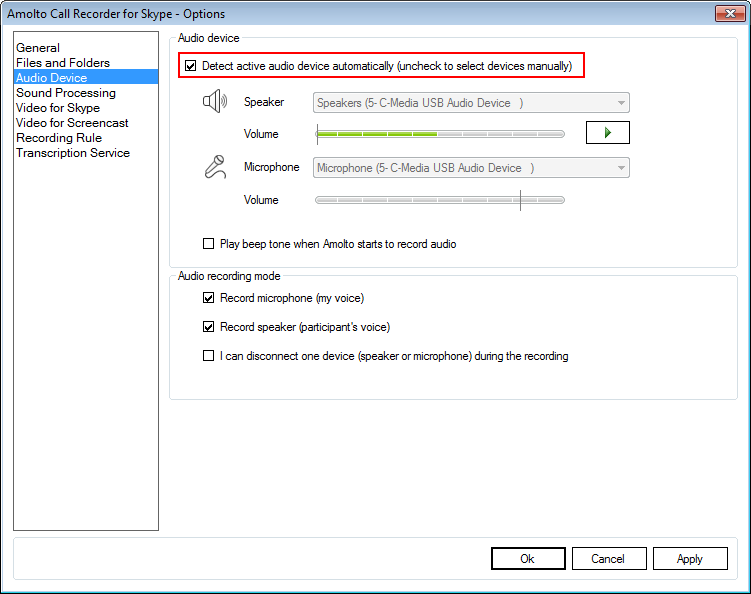Click the speaker icon beside Speaker label
751x594 pixels.
215,101
